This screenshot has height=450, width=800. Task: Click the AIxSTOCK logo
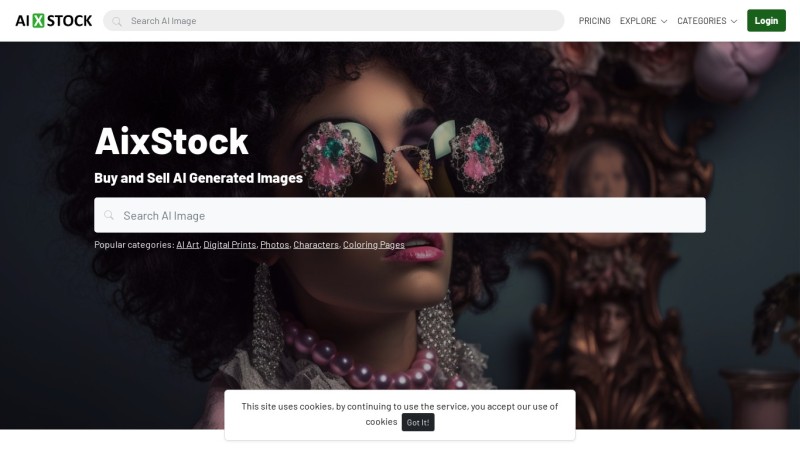[x=54, y=21]
